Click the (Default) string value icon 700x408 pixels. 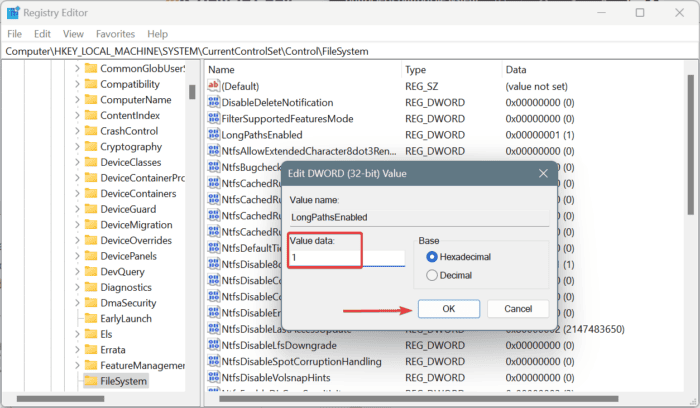pyautogui.click(x=214, y=86)
